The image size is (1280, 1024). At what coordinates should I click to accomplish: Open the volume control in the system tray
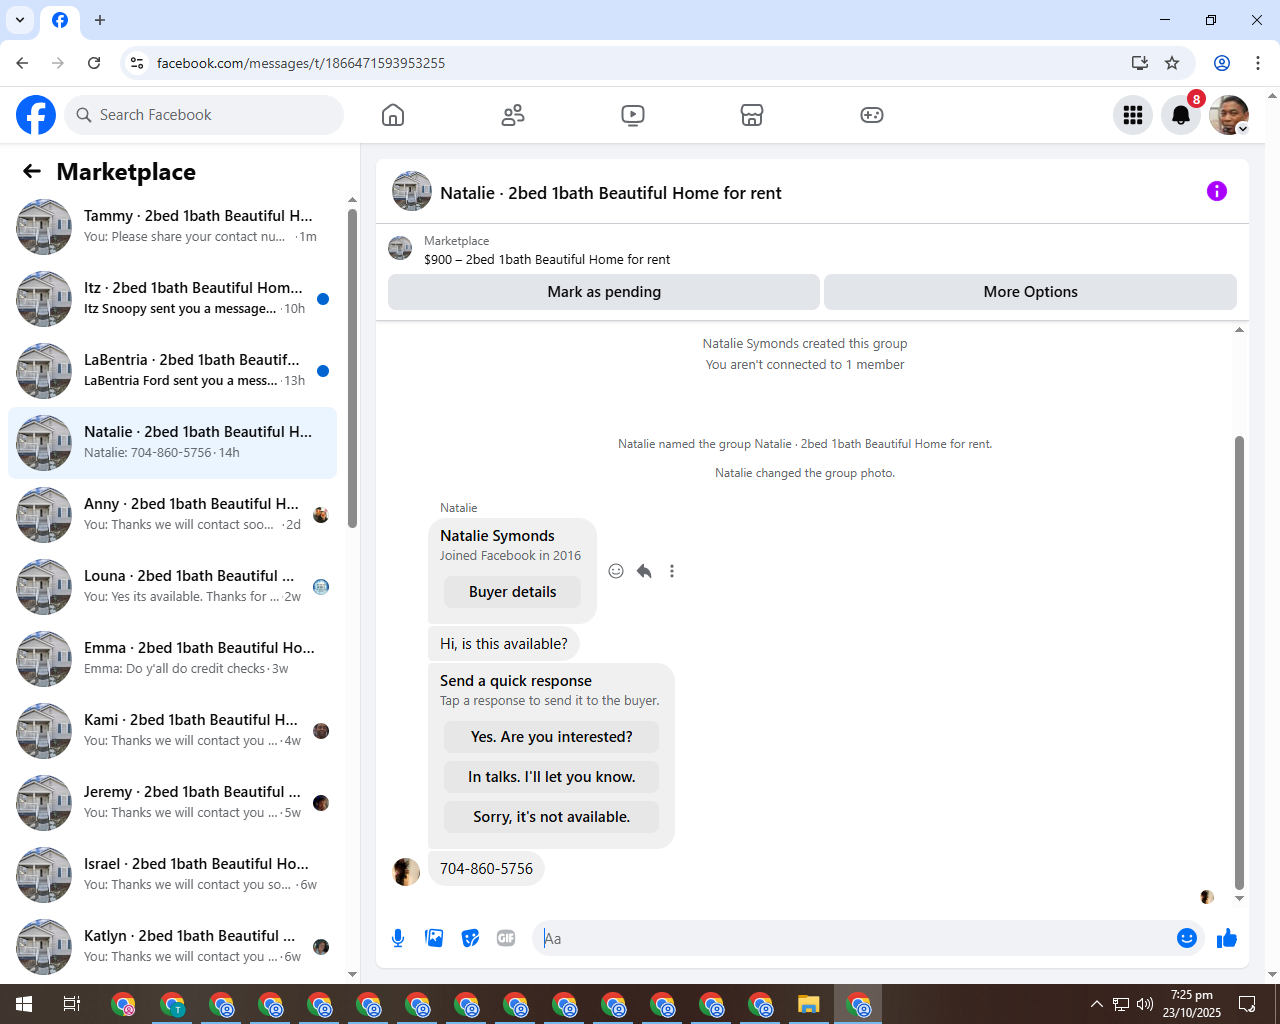coord(1145,1004)
